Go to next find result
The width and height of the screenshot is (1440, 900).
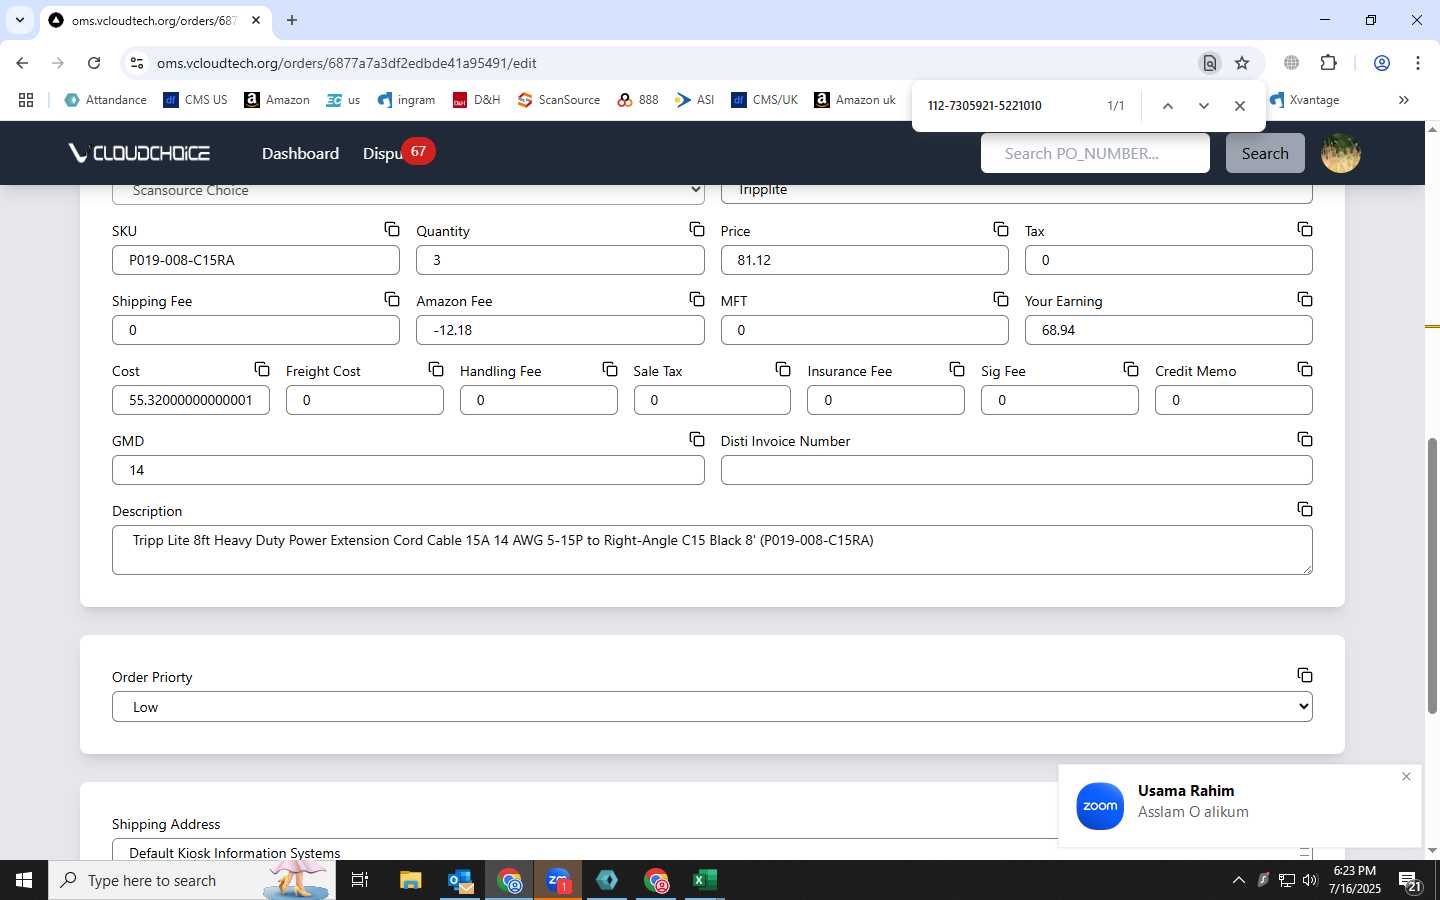click(1204, 106)
